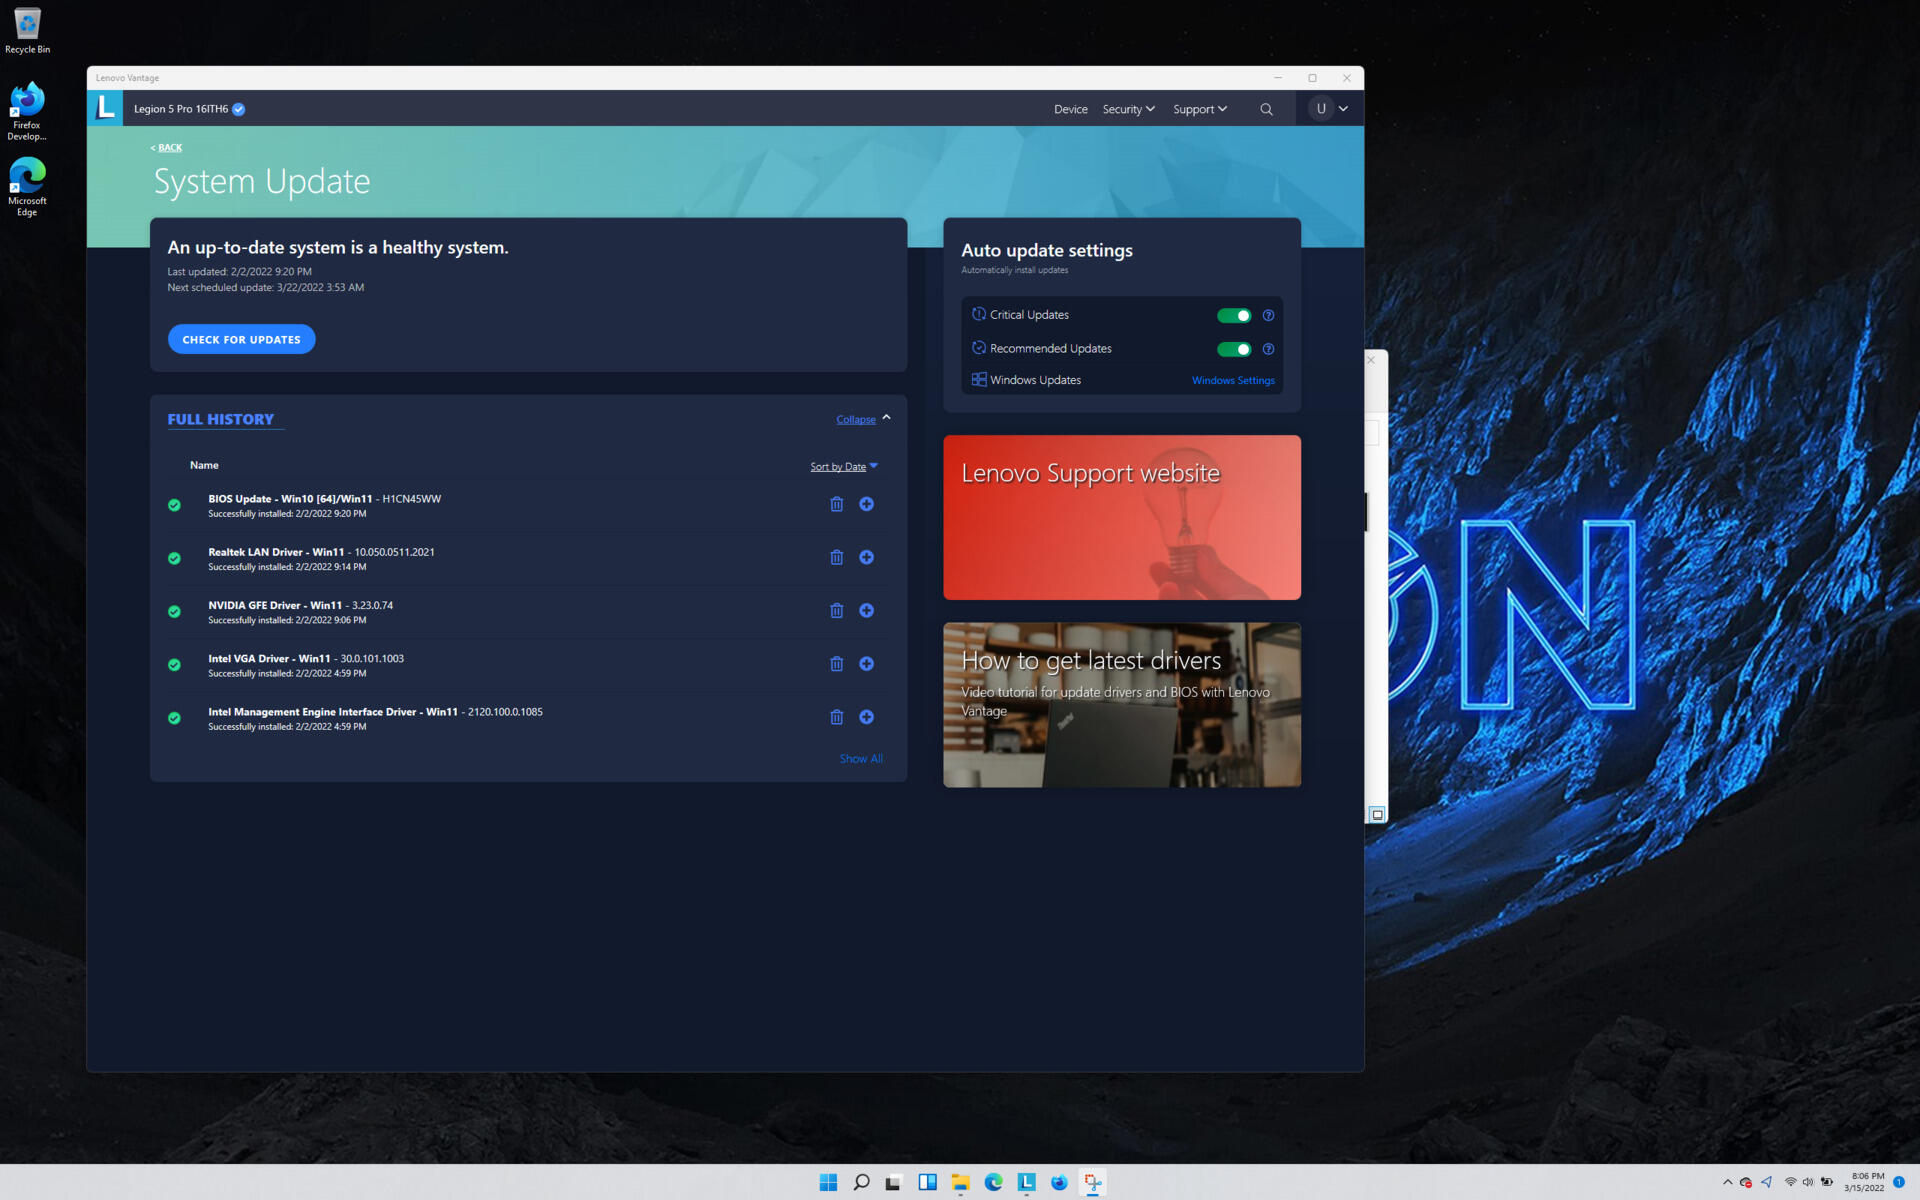Screen dimensions: 1920x1200
Task: Delete the BIOS Update history entry
Action: pyautogui.click(x=837, y=504)
